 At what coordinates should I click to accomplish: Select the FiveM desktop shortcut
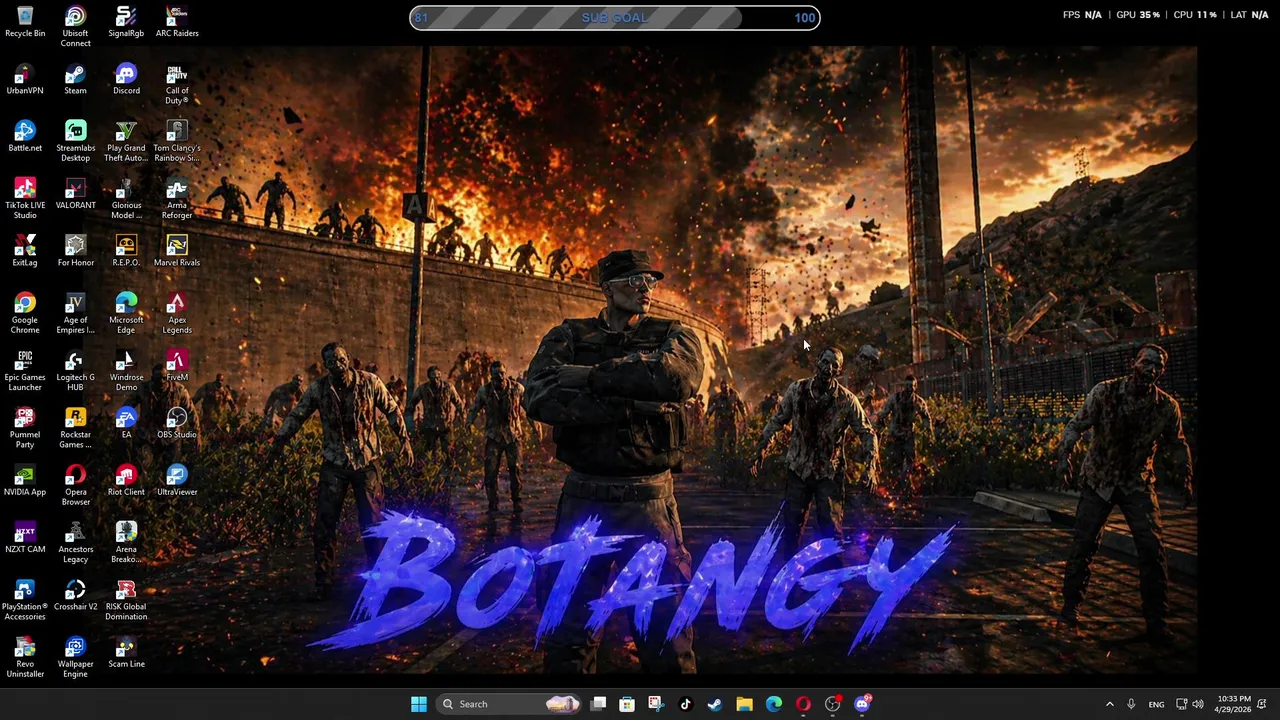pos(177,366)
